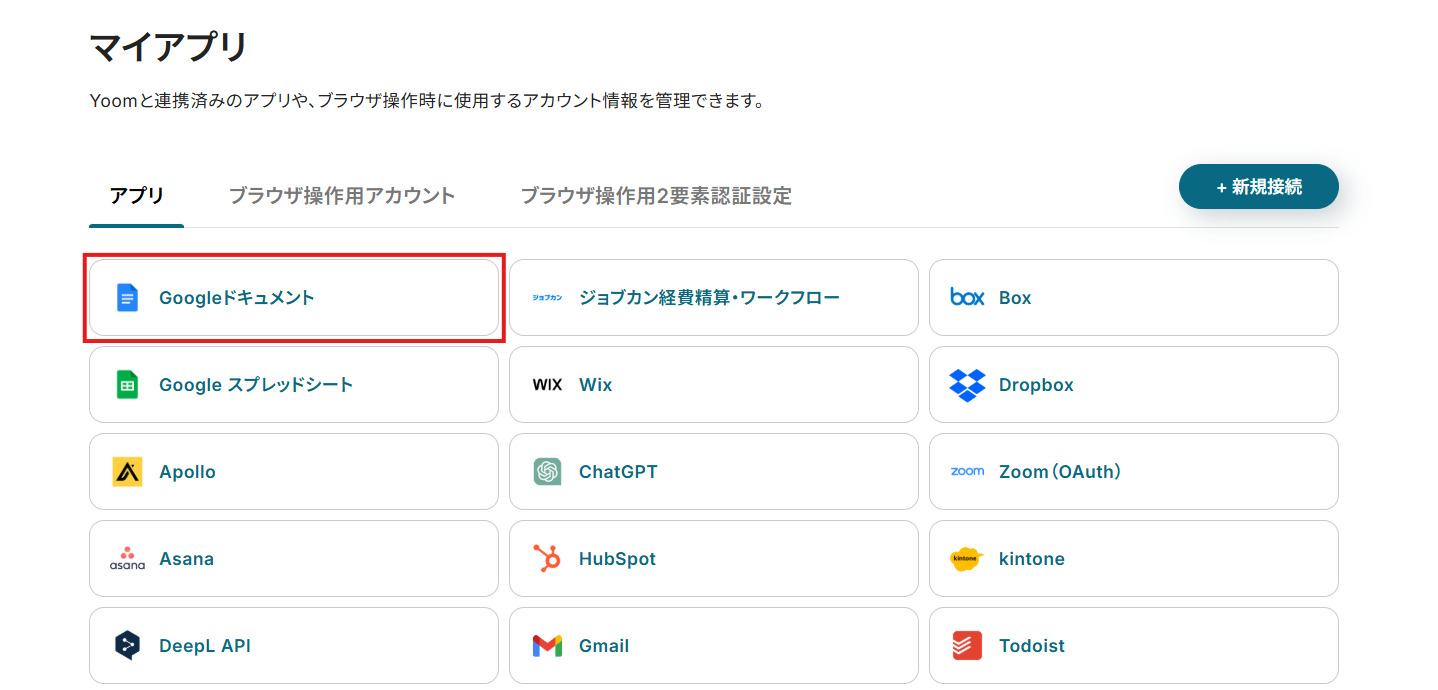Open the ChatGPT app label
Viewport: 1438px width, 690px height.
point(618,472)
